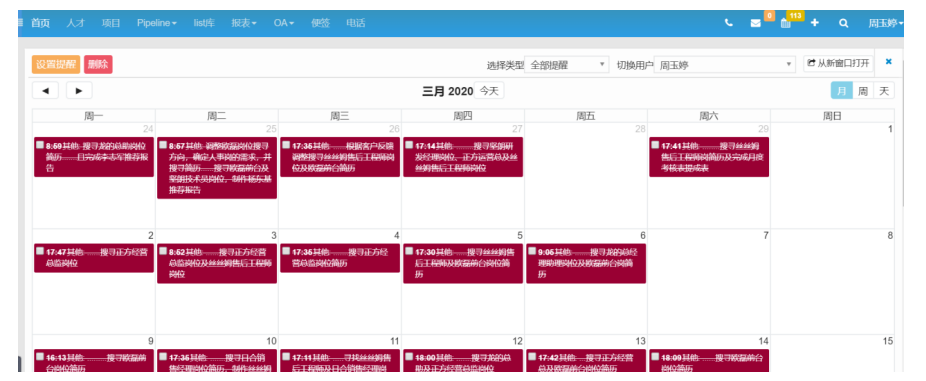Expand the OA dropdown menu
The width and height of the screenshot is (926, 381).
tap(283, 23)
